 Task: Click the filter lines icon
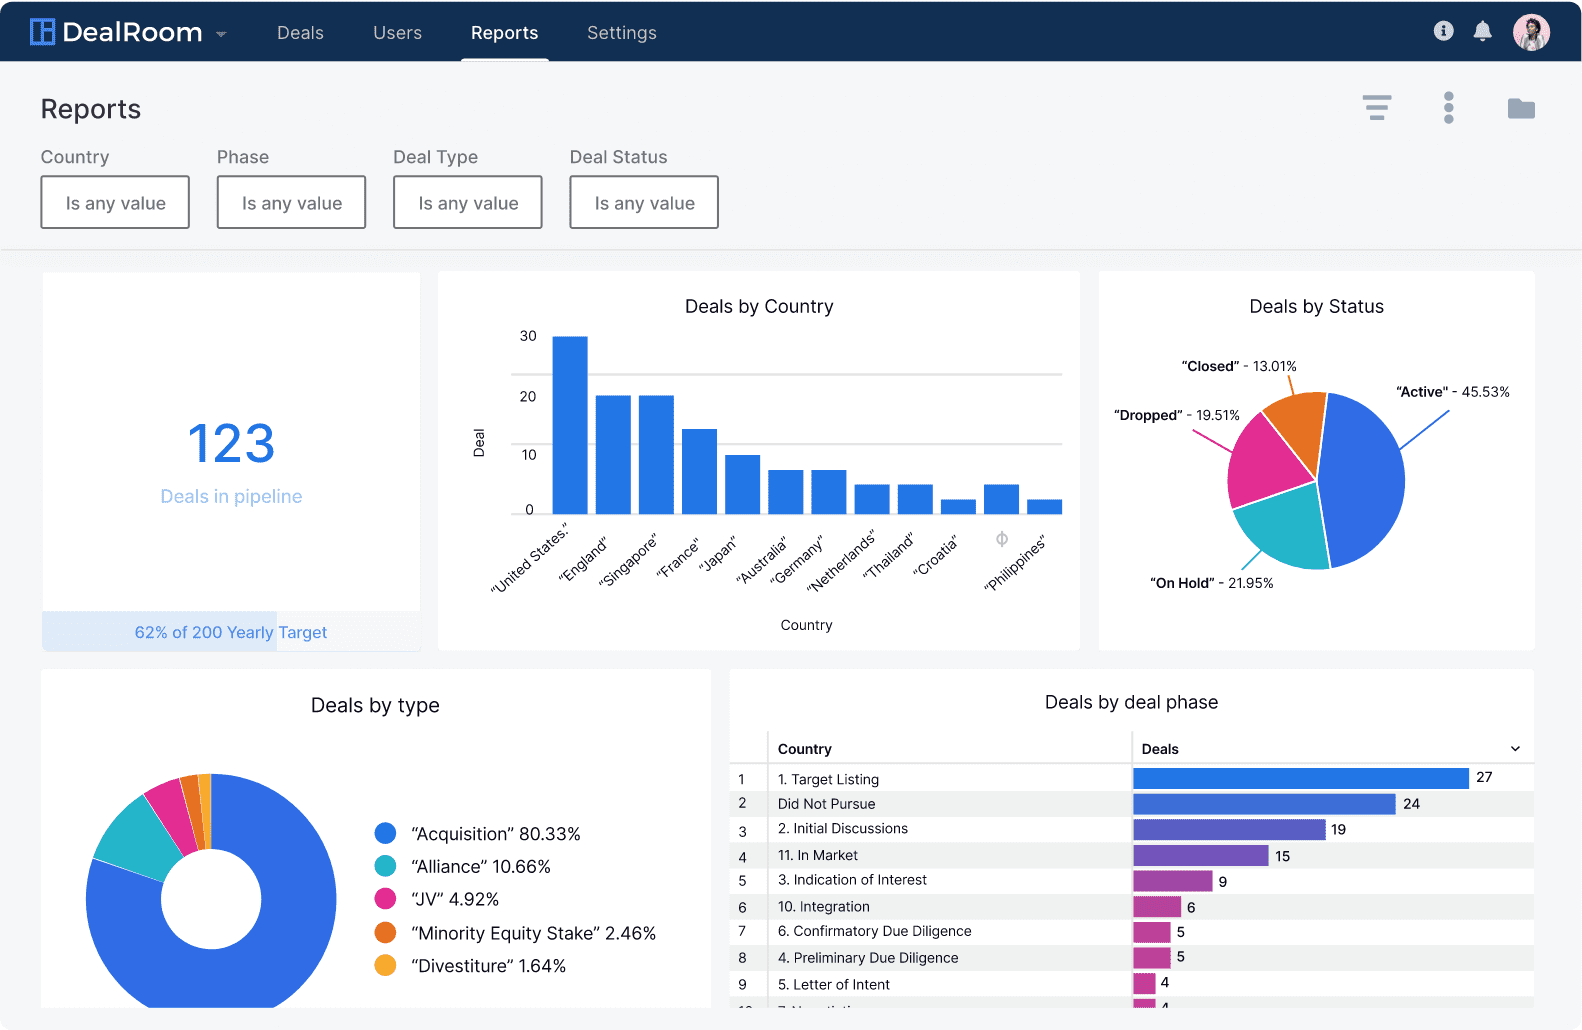click(x=1376, y=108)
